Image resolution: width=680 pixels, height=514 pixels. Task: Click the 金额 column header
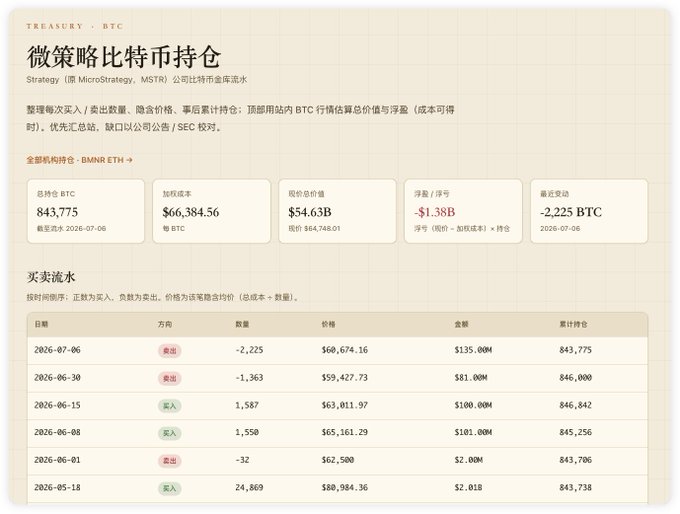coord(461,324)
